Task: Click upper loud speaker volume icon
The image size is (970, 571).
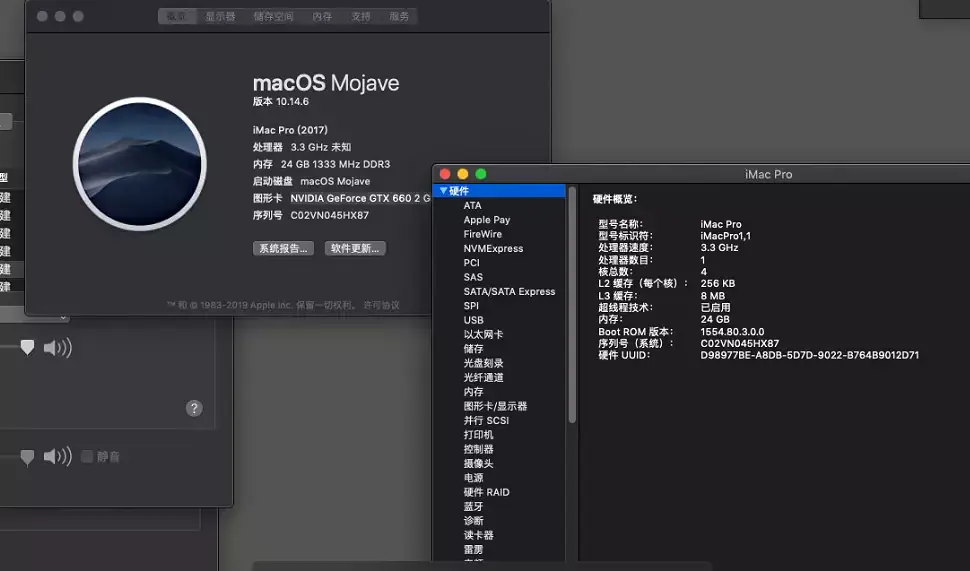Action: tap(58, 348)
